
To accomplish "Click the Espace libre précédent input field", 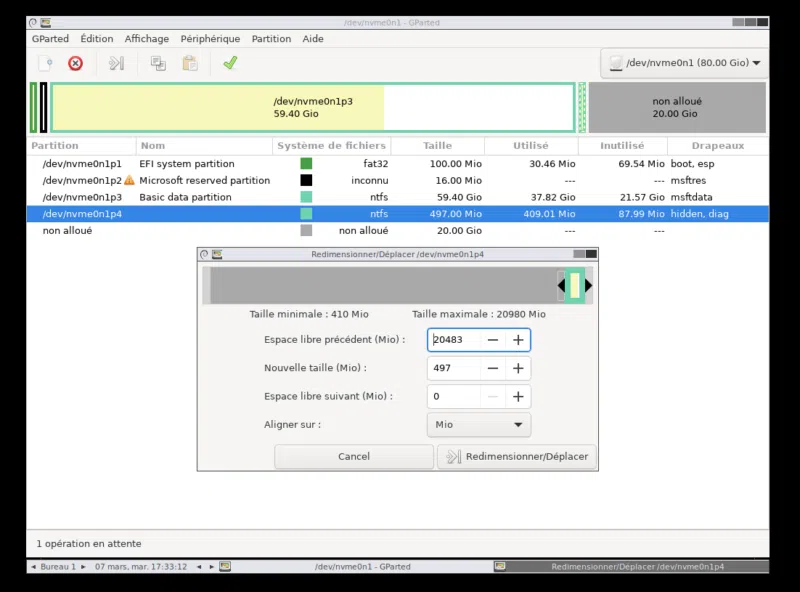I will [x=452, y=340].
